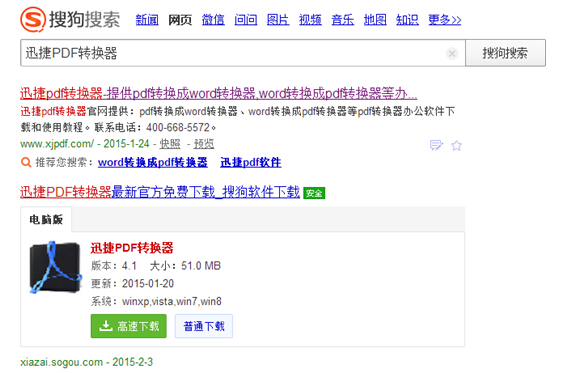Expand the 更多>> categories link
Image resolution: width=565 pixels, height=373 pixels.
(x=445, y=20)
